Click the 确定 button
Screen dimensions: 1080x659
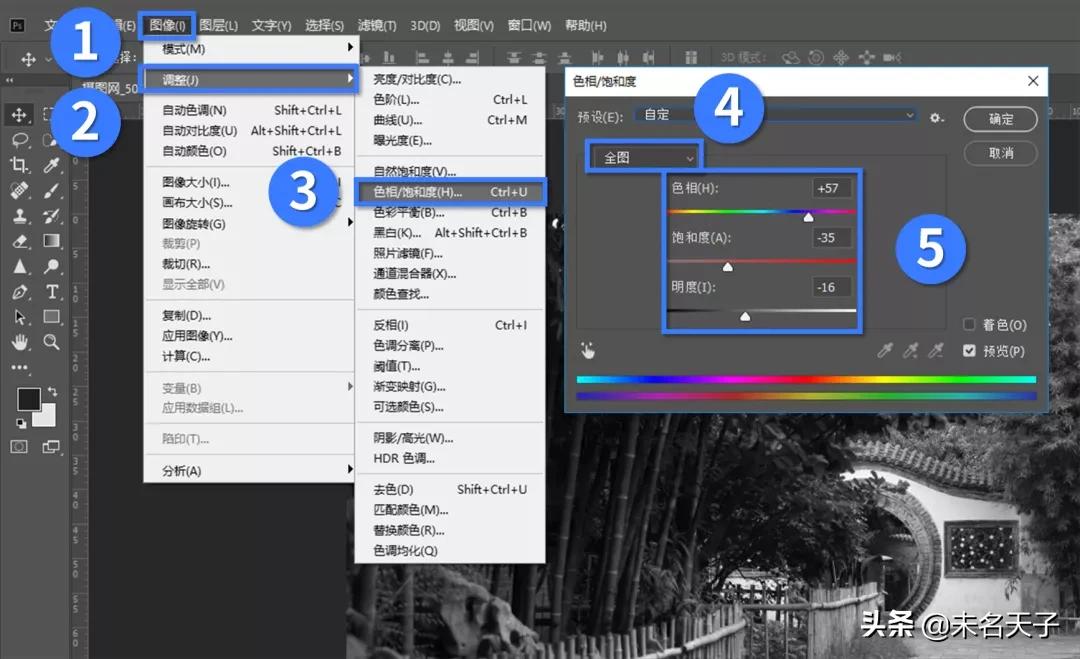click(x=1000, y=119)
